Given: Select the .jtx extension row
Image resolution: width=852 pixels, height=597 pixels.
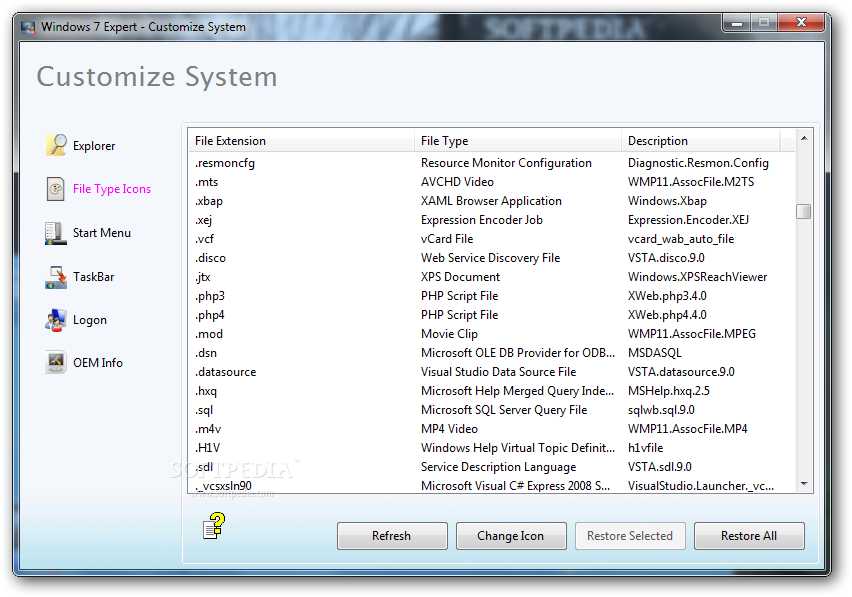Looking at the screenshot, I should [x=491, y=277].
